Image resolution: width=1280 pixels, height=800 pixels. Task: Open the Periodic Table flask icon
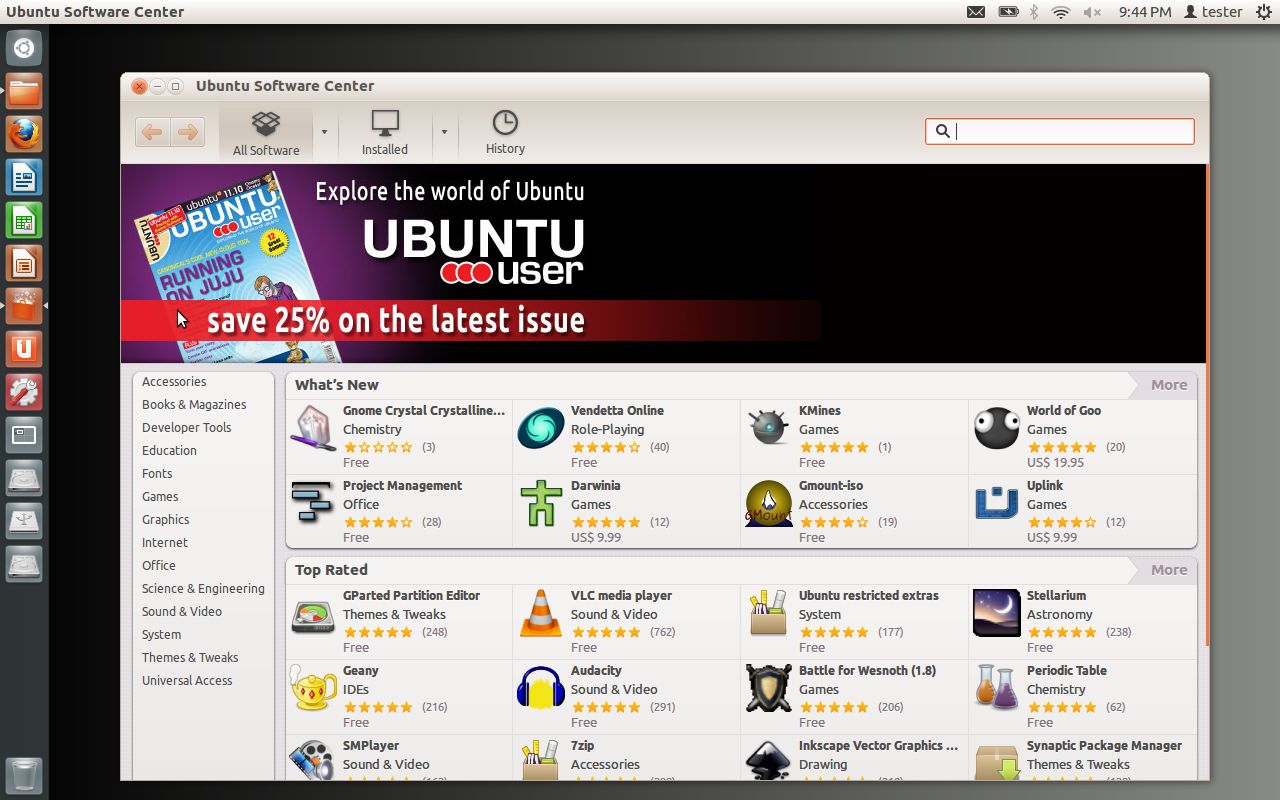(997, 689)
